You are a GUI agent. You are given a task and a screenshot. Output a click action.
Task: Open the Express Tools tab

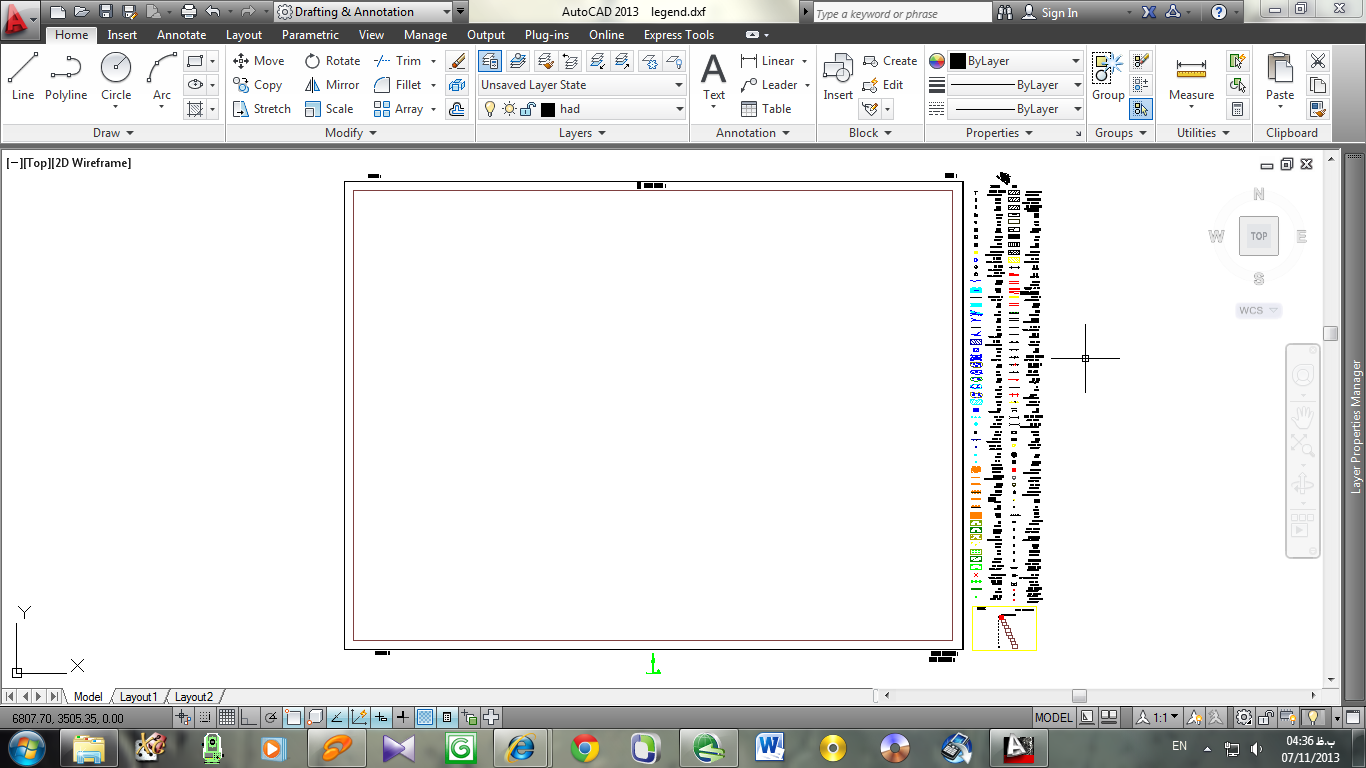(679, 35)
